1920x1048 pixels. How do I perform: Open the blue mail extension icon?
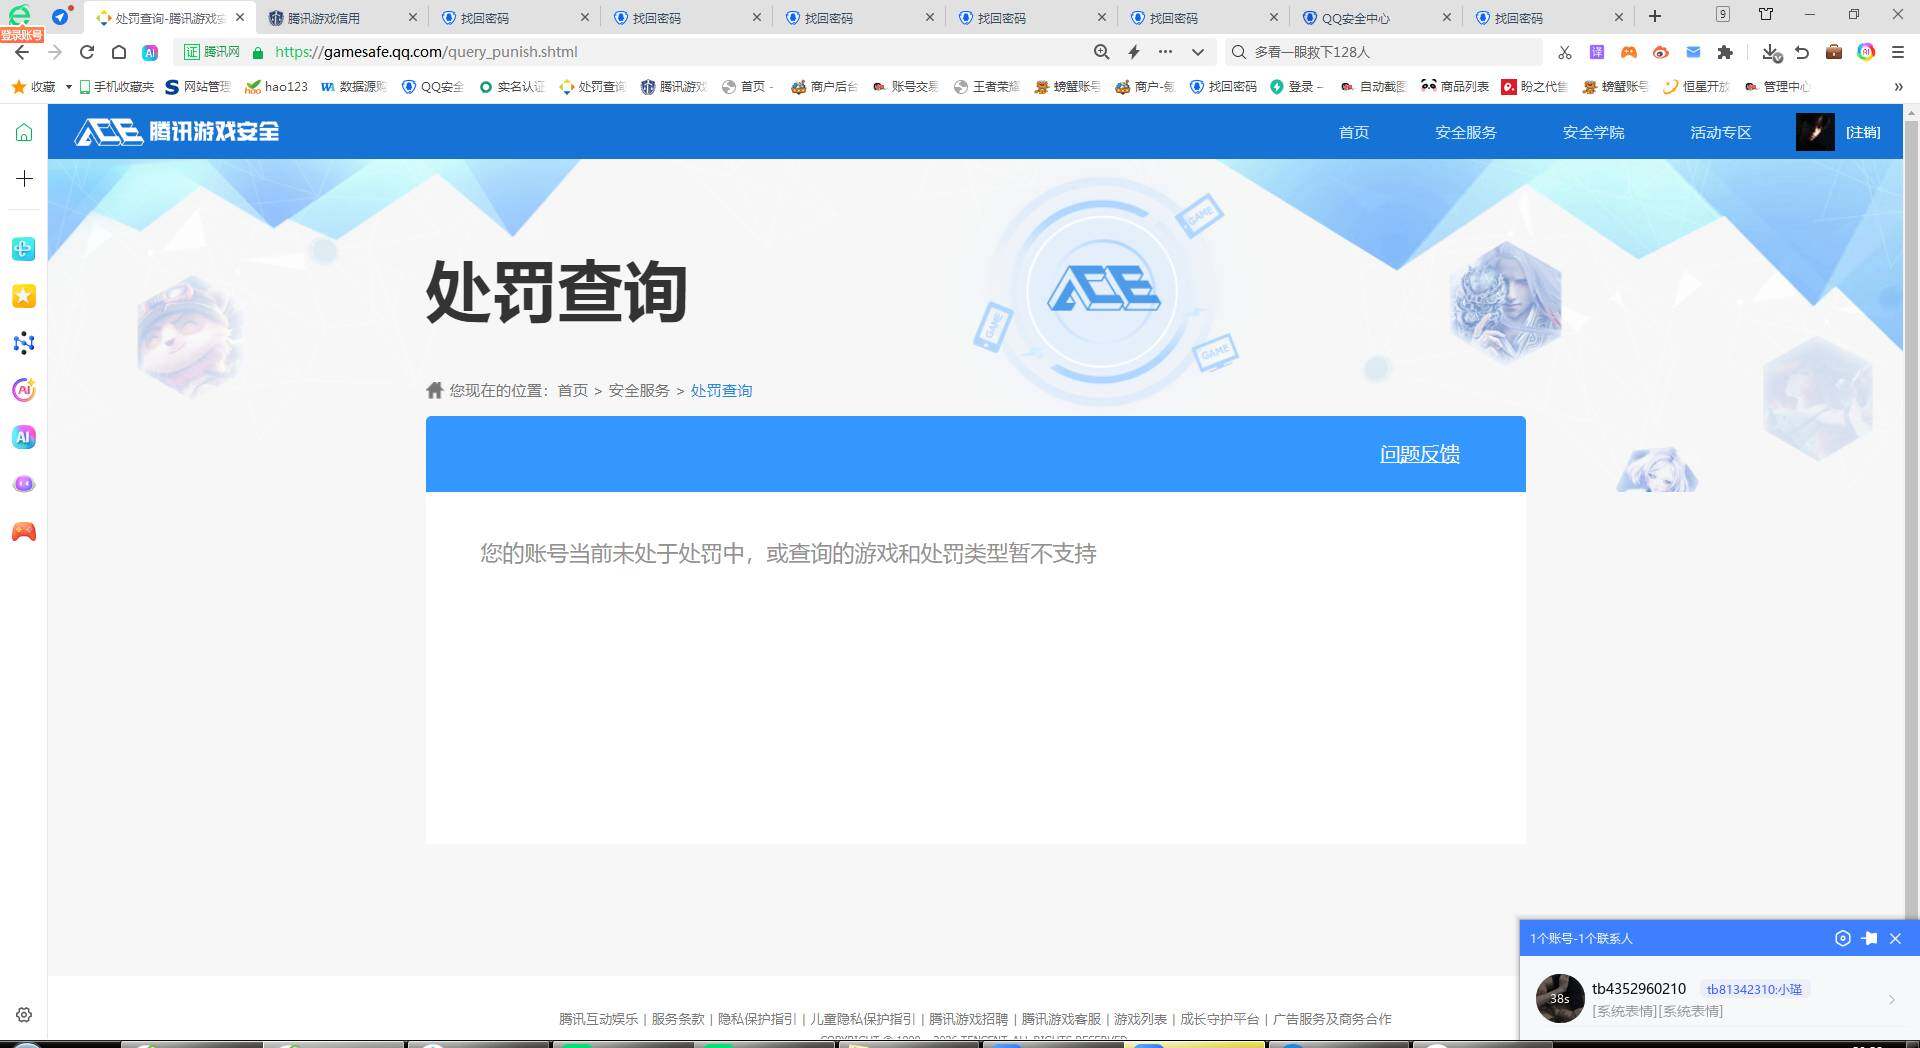click(1693, 52)
